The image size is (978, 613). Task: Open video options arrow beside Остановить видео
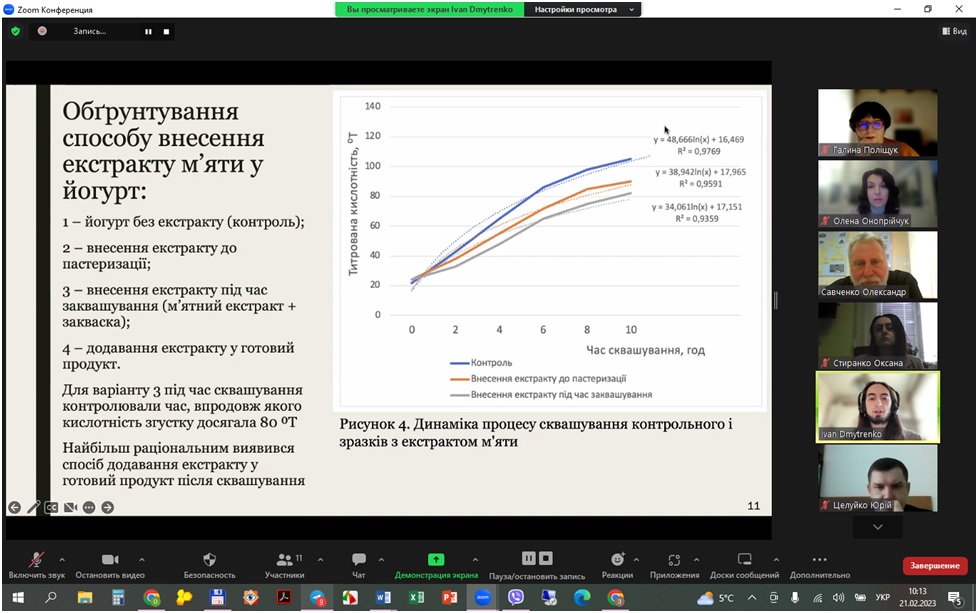[142, 559]
